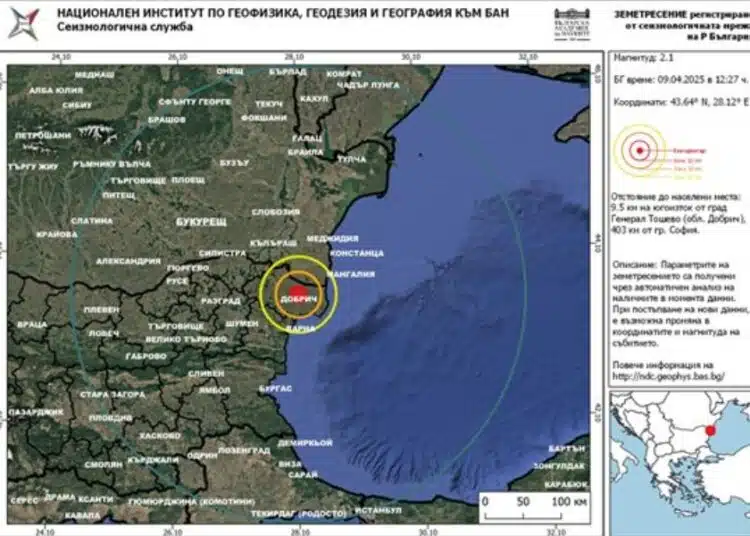
Task: Select the 'Координати: 43.64° N' line
Action: [681, 102]
